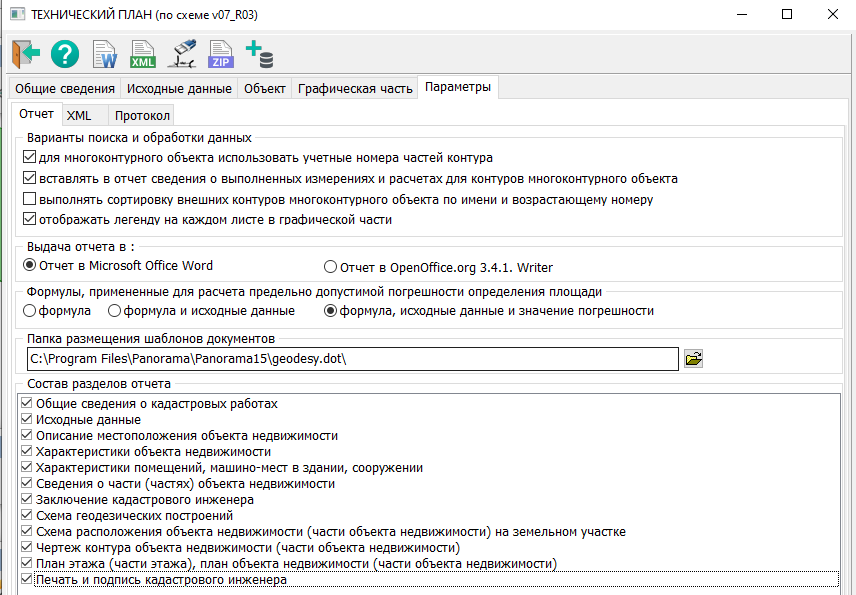856x595 pixels.
Task: Open the 'Протокол' sub-tab
Action: (x=142, y=115)
